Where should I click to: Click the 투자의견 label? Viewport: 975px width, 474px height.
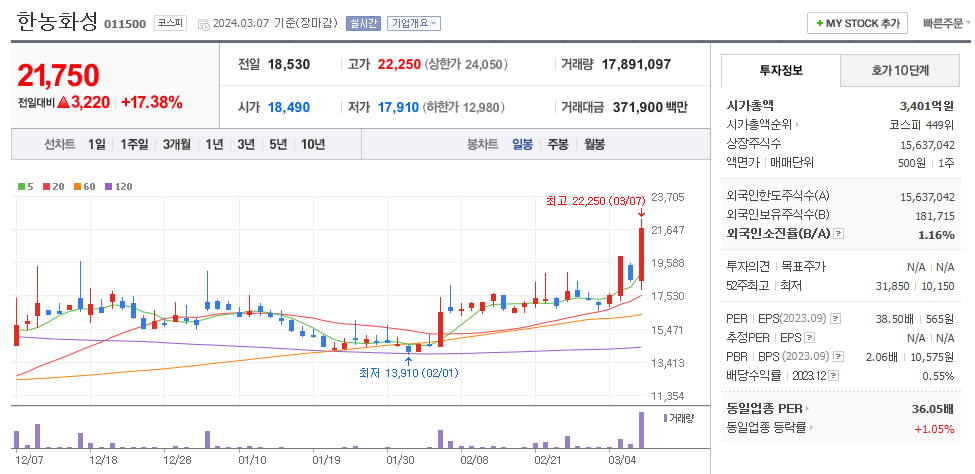[x=748, y=267]
